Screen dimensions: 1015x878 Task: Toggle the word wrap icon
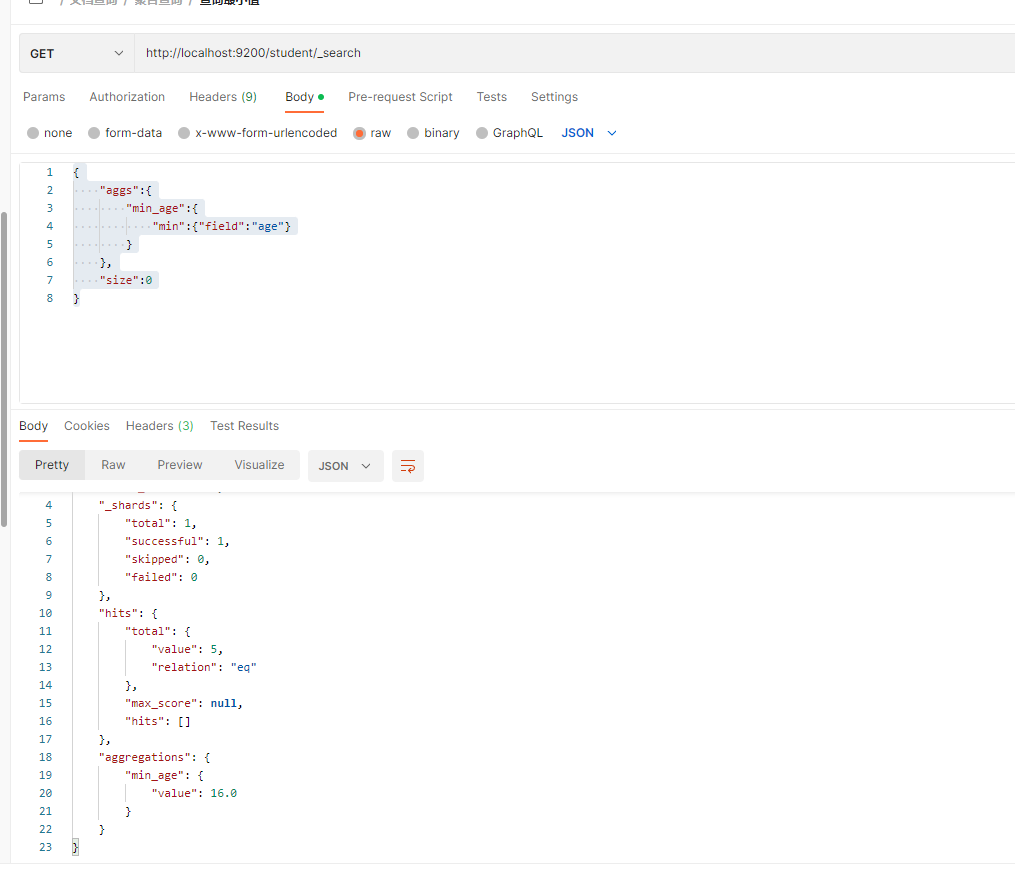[x=408, y=466]
